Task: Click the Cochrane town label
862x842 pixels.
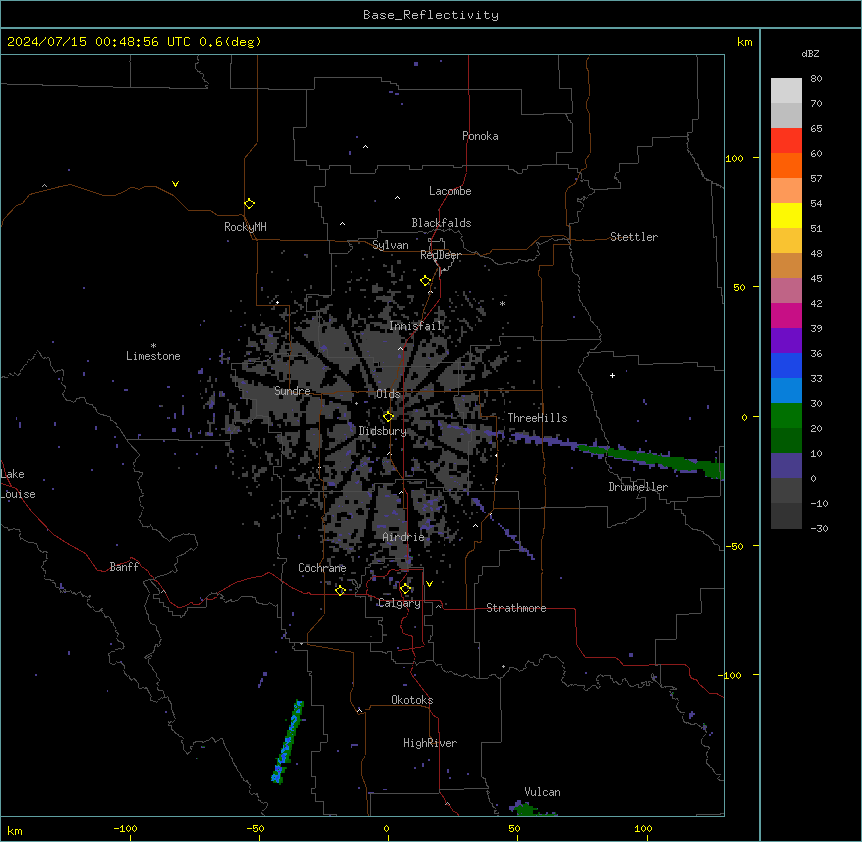Action: click(322, 568)
